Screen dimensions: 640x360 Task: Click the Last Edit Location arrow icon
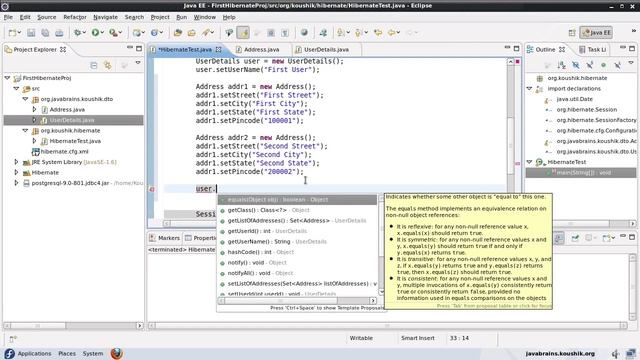click(x=378, y=33)
